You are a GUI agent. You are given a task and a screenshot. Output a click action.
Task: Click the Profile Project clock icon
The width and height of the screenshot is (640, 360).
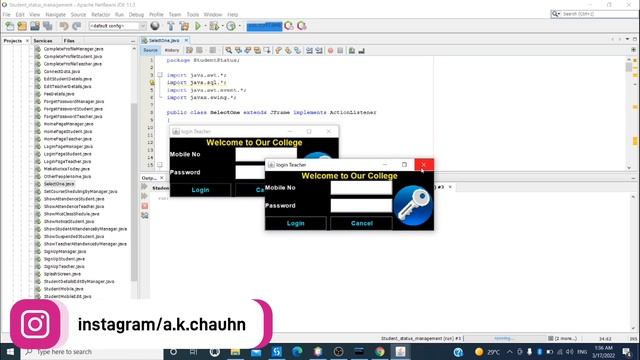(231, 26)
